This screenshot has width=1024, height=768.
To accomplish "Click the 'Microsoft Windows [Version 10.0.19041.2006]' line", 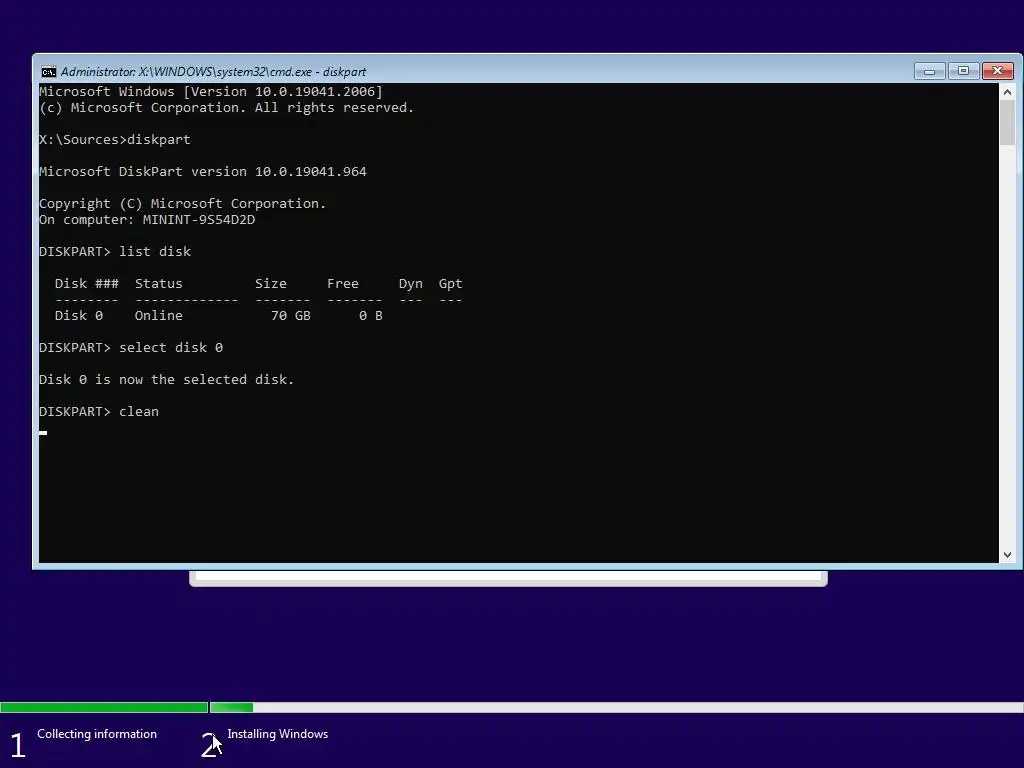I will [210, 91].
